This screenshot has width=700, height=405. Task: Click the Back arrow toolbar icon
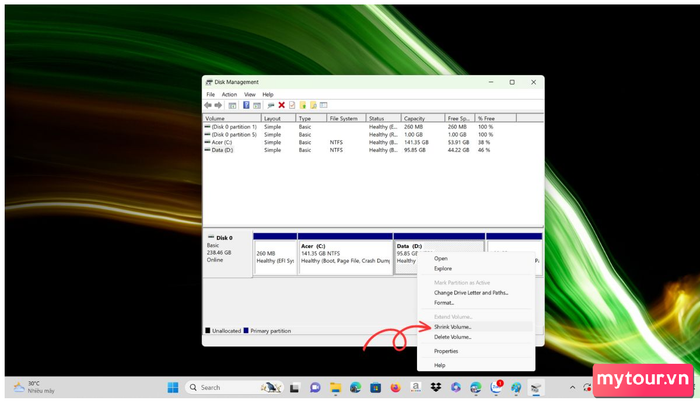click(x=208, y=105)
